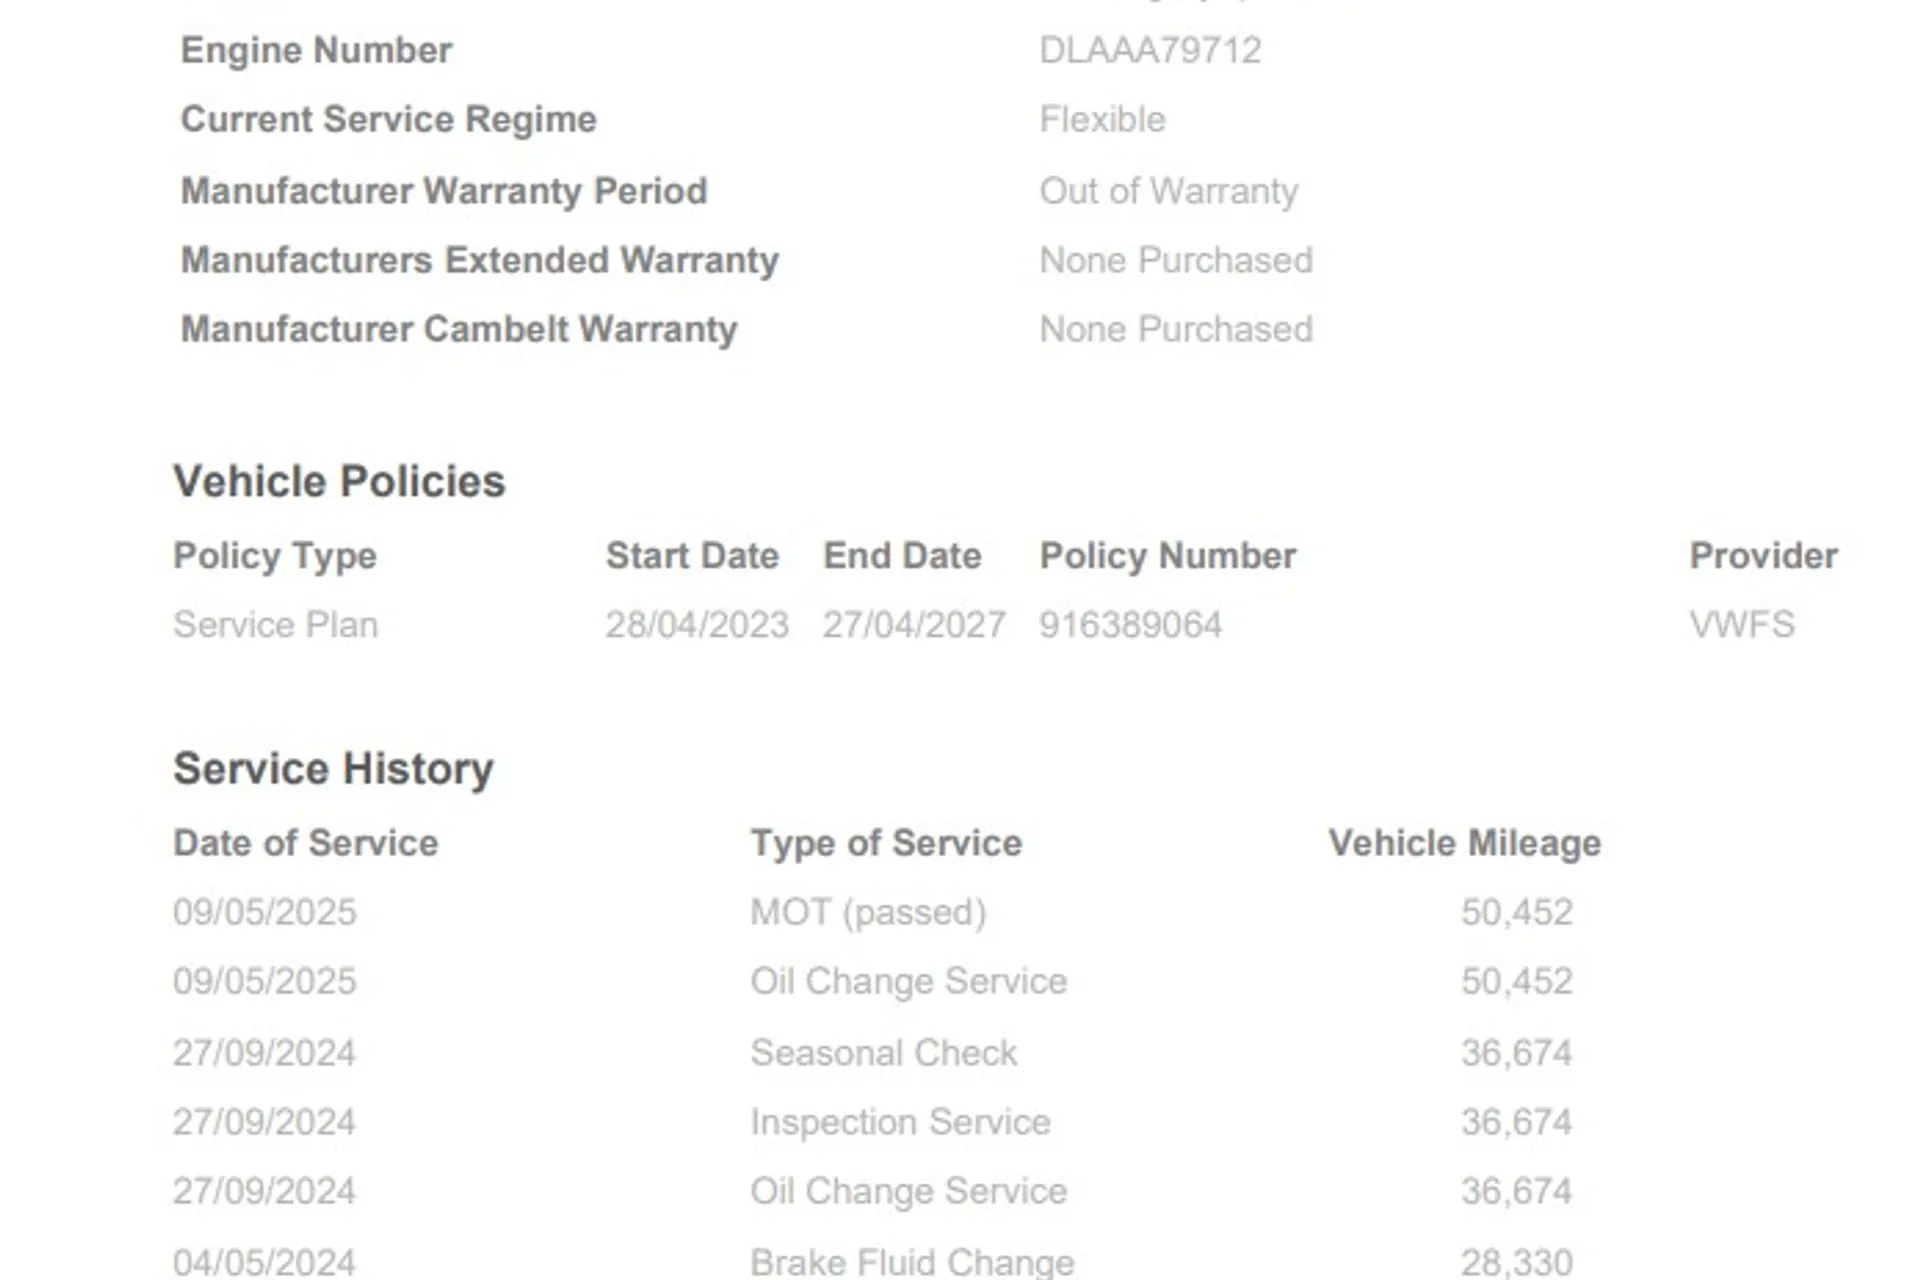Click the engine number DLAAA79712

click(1150, 50)
